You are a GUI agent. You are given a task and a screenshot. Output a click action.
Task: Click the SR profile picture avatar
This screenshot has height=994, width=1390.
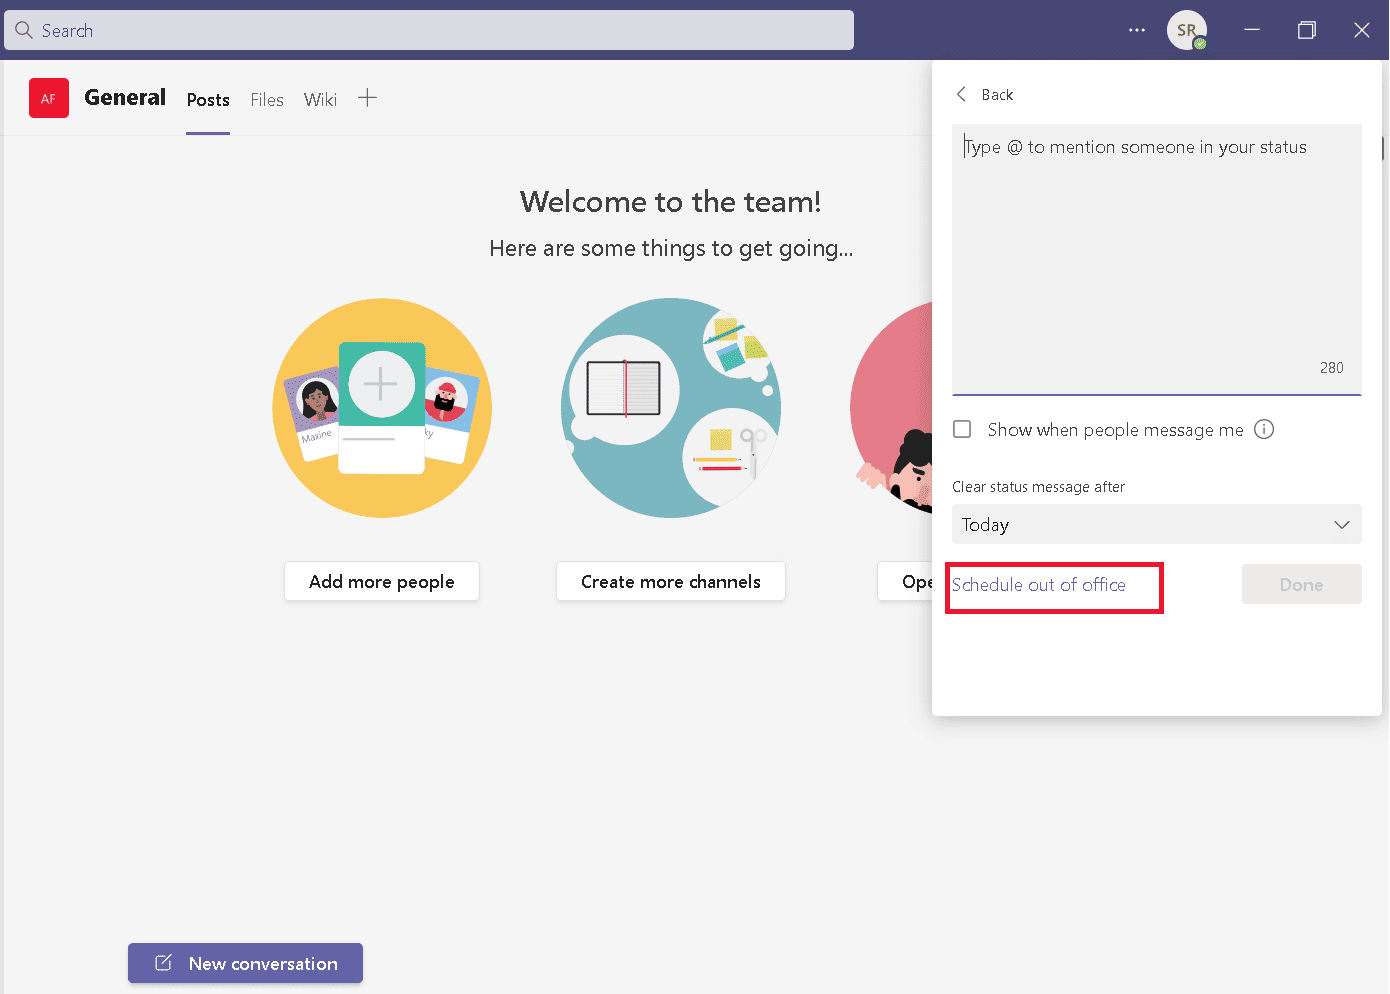coord(1186,30)
